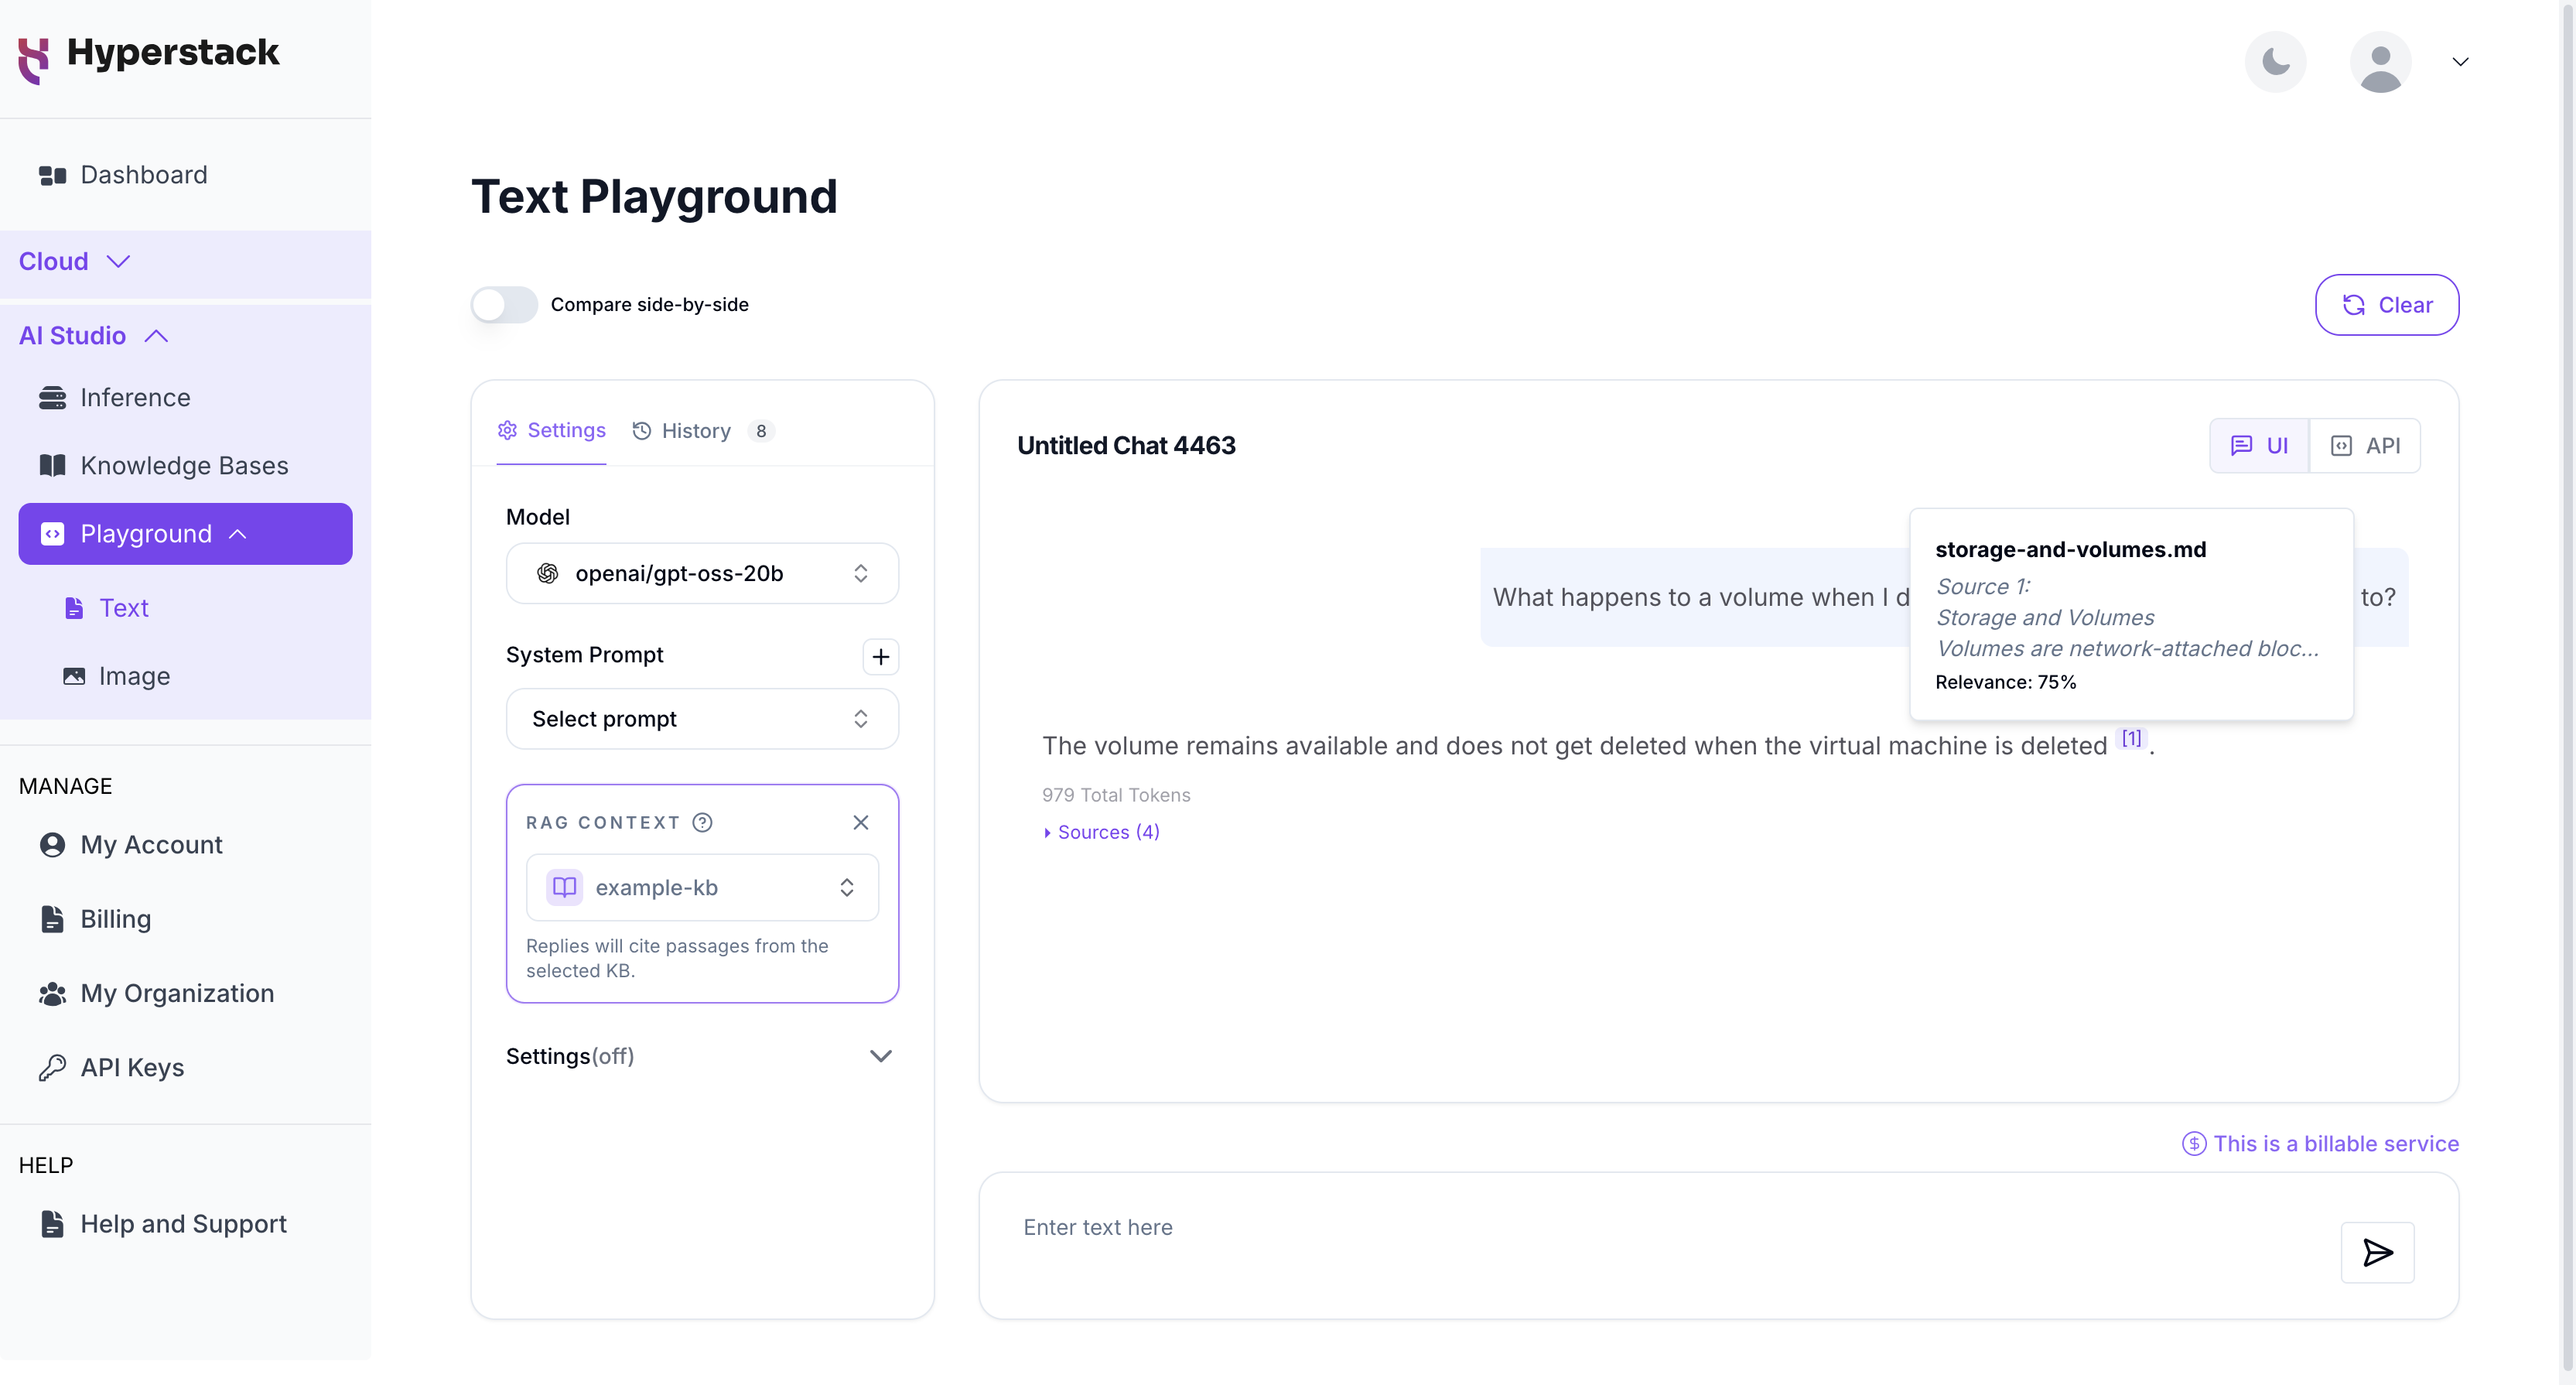Click the RAG Context help icon
Screen dimensions: 2576x1385
(703, 822)
